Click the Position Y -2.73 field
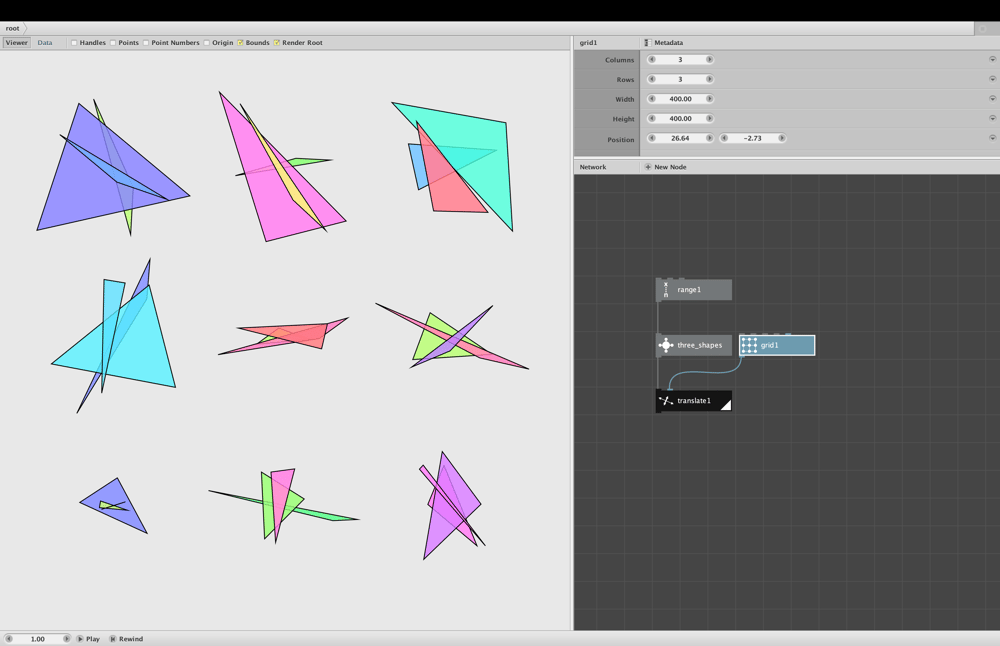1000x646 pixels. pos(753,138)
